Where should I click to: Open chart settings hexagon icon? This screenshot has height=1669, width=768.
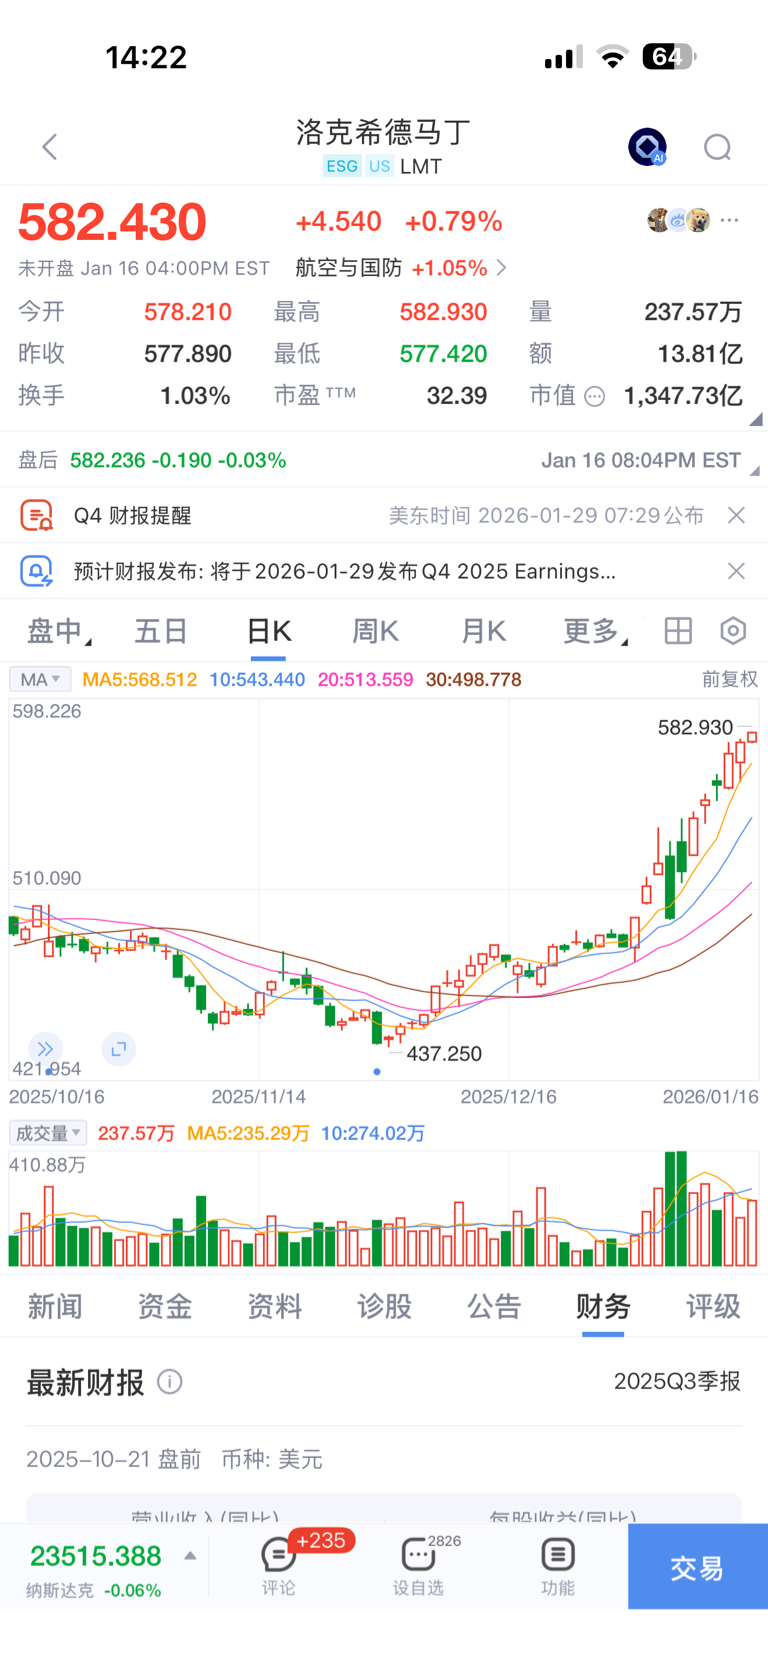coord(733,631)
